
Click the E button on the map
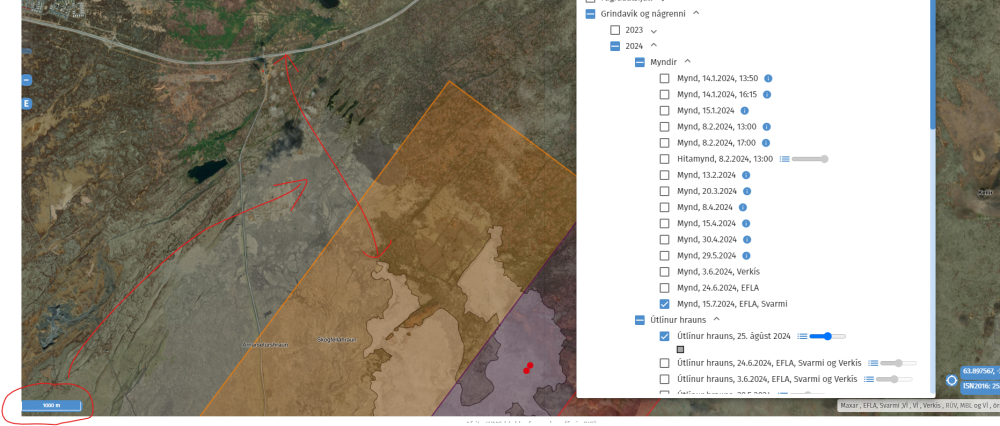pos(27,104)
